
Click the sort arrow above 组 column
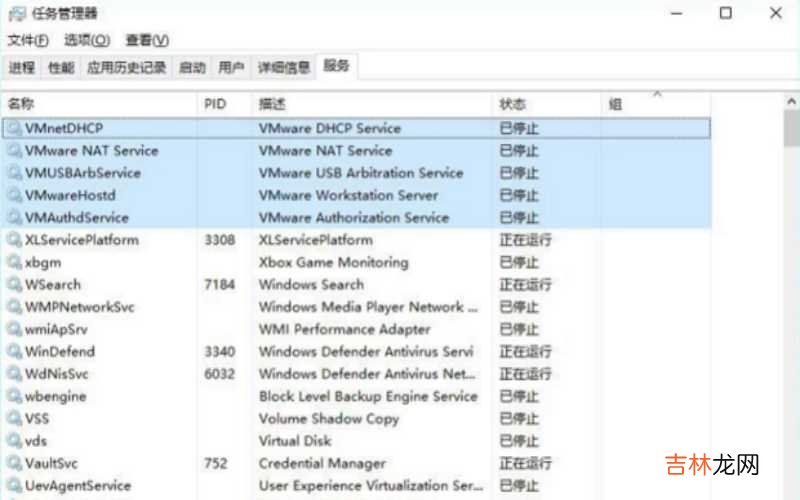click(657, 94)
